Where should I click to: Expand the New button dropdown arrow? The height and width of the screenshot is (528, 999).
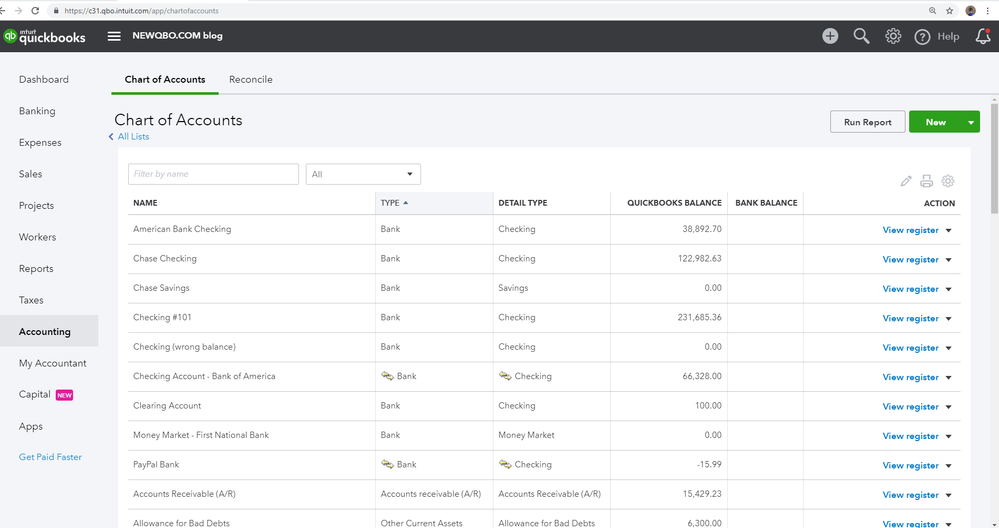click(971, 122)
